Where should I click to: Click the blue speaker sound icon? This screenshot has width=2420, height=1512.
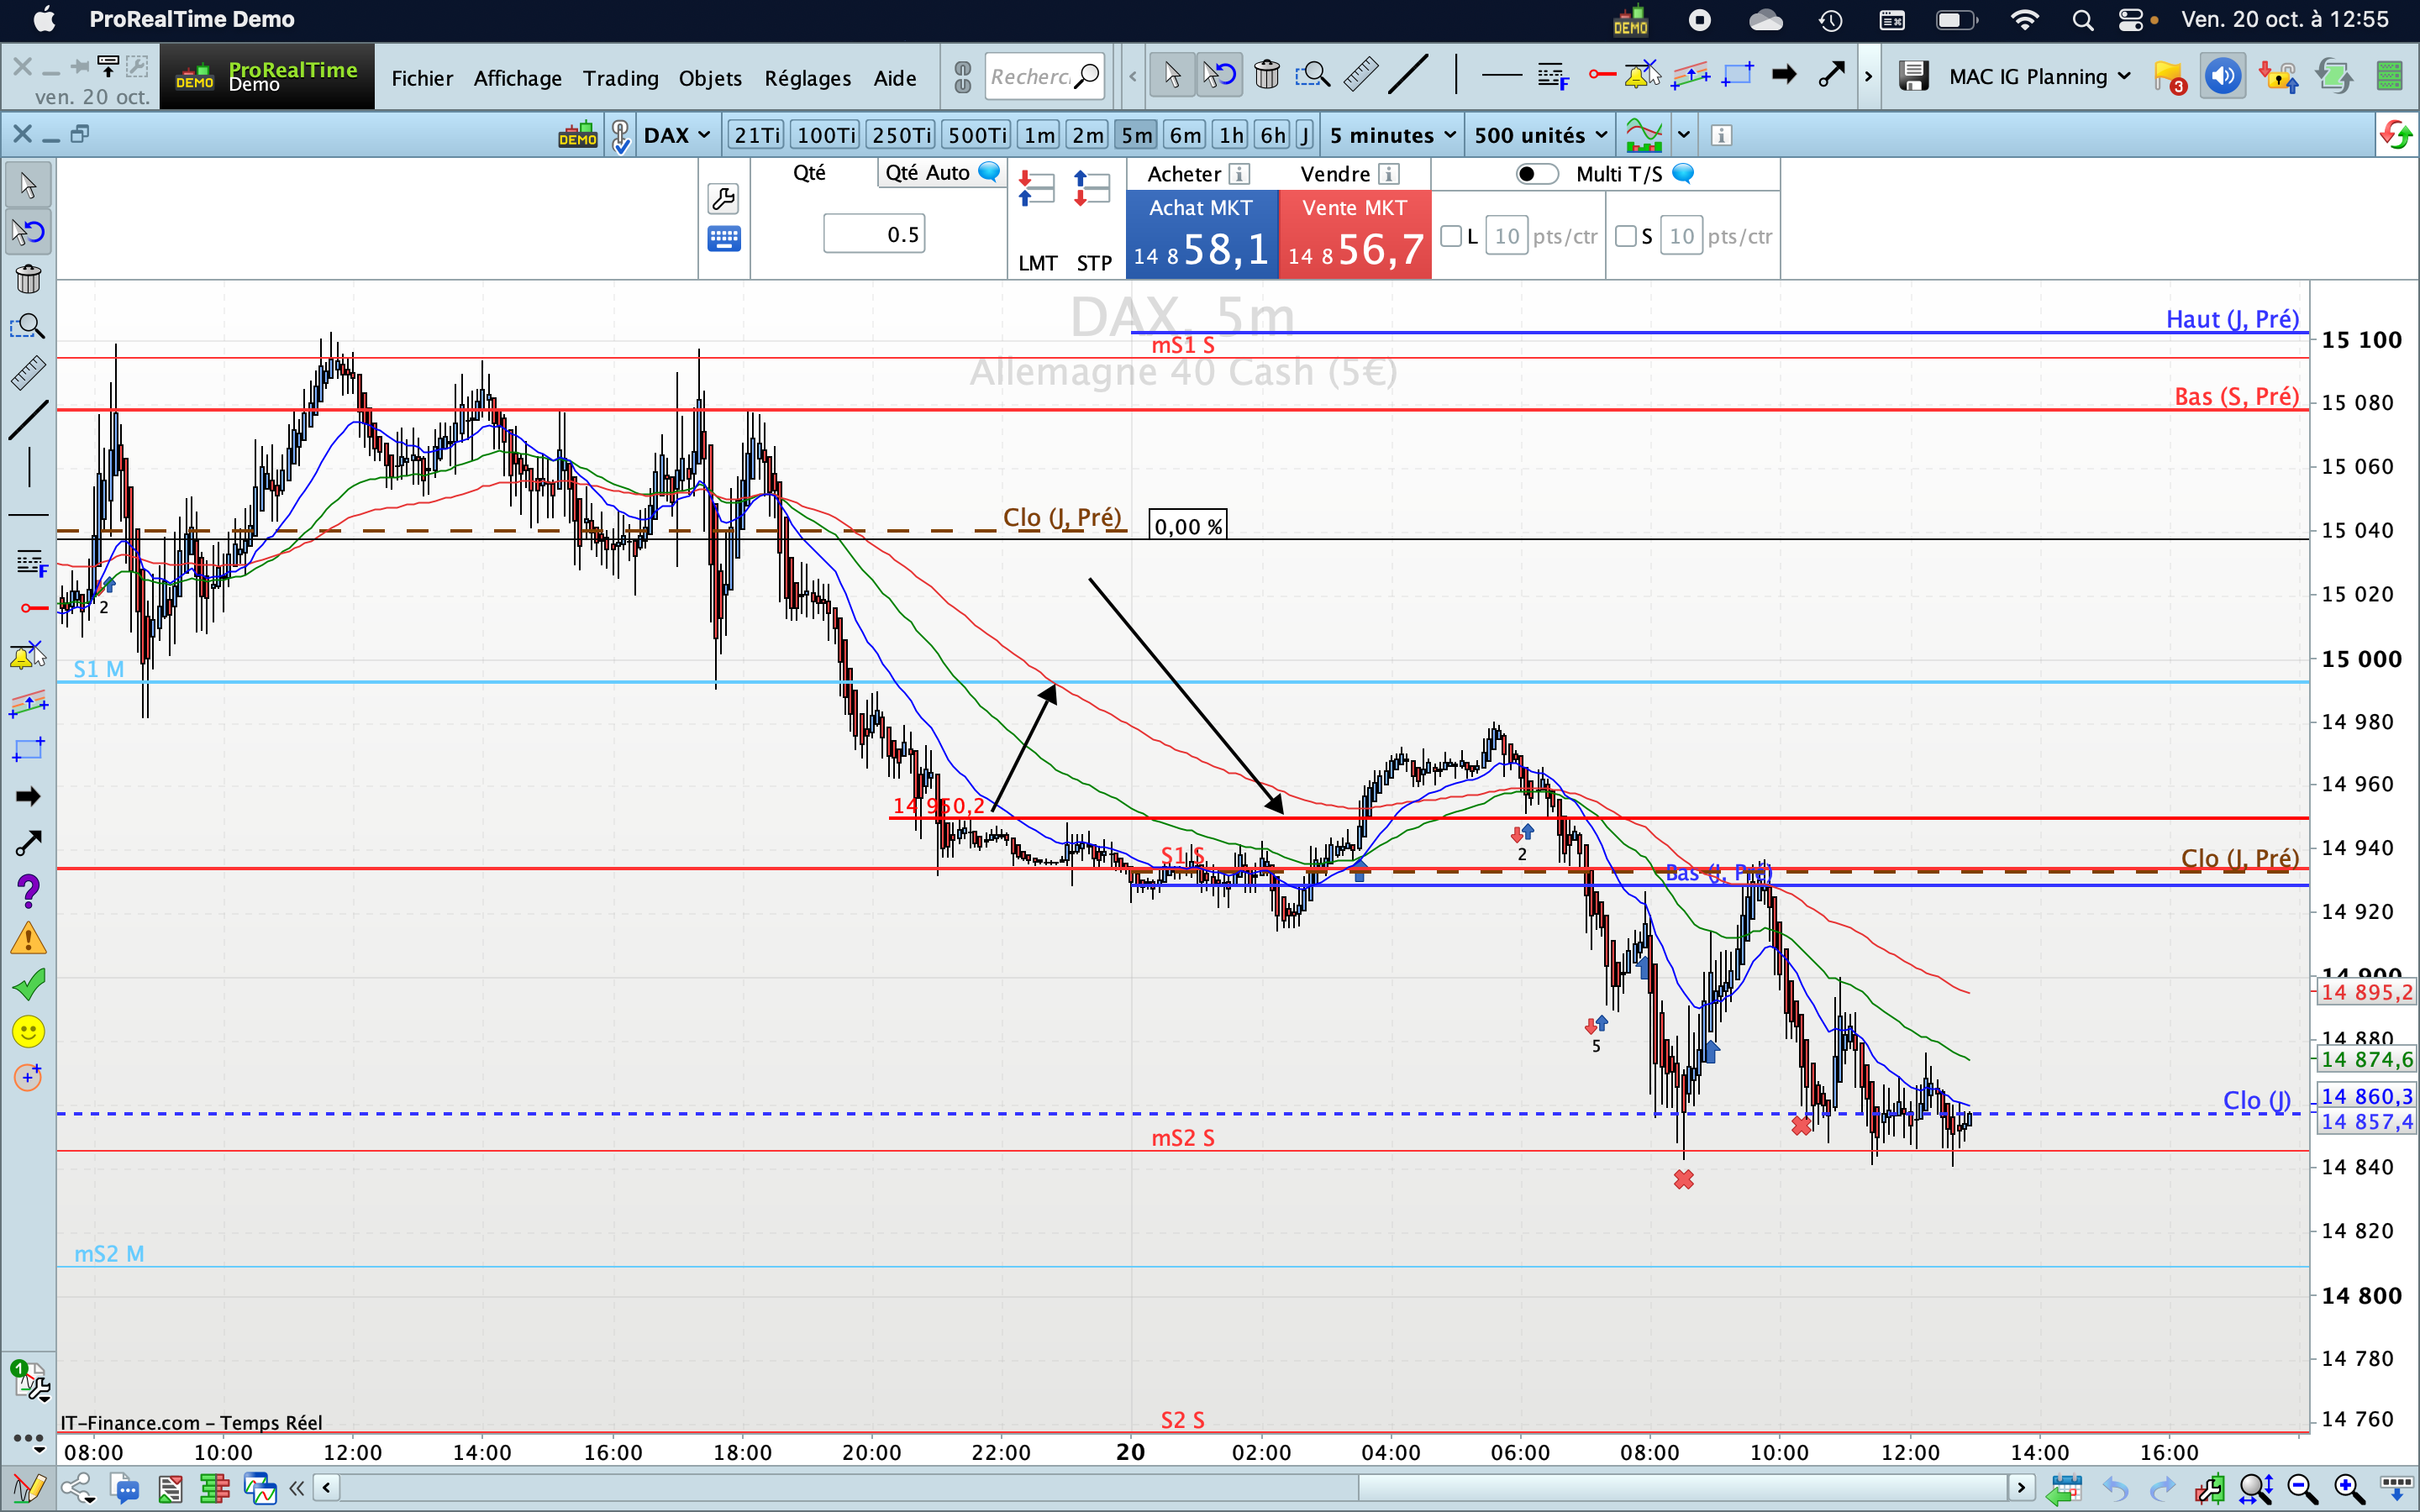click(x=2222, y=76)
